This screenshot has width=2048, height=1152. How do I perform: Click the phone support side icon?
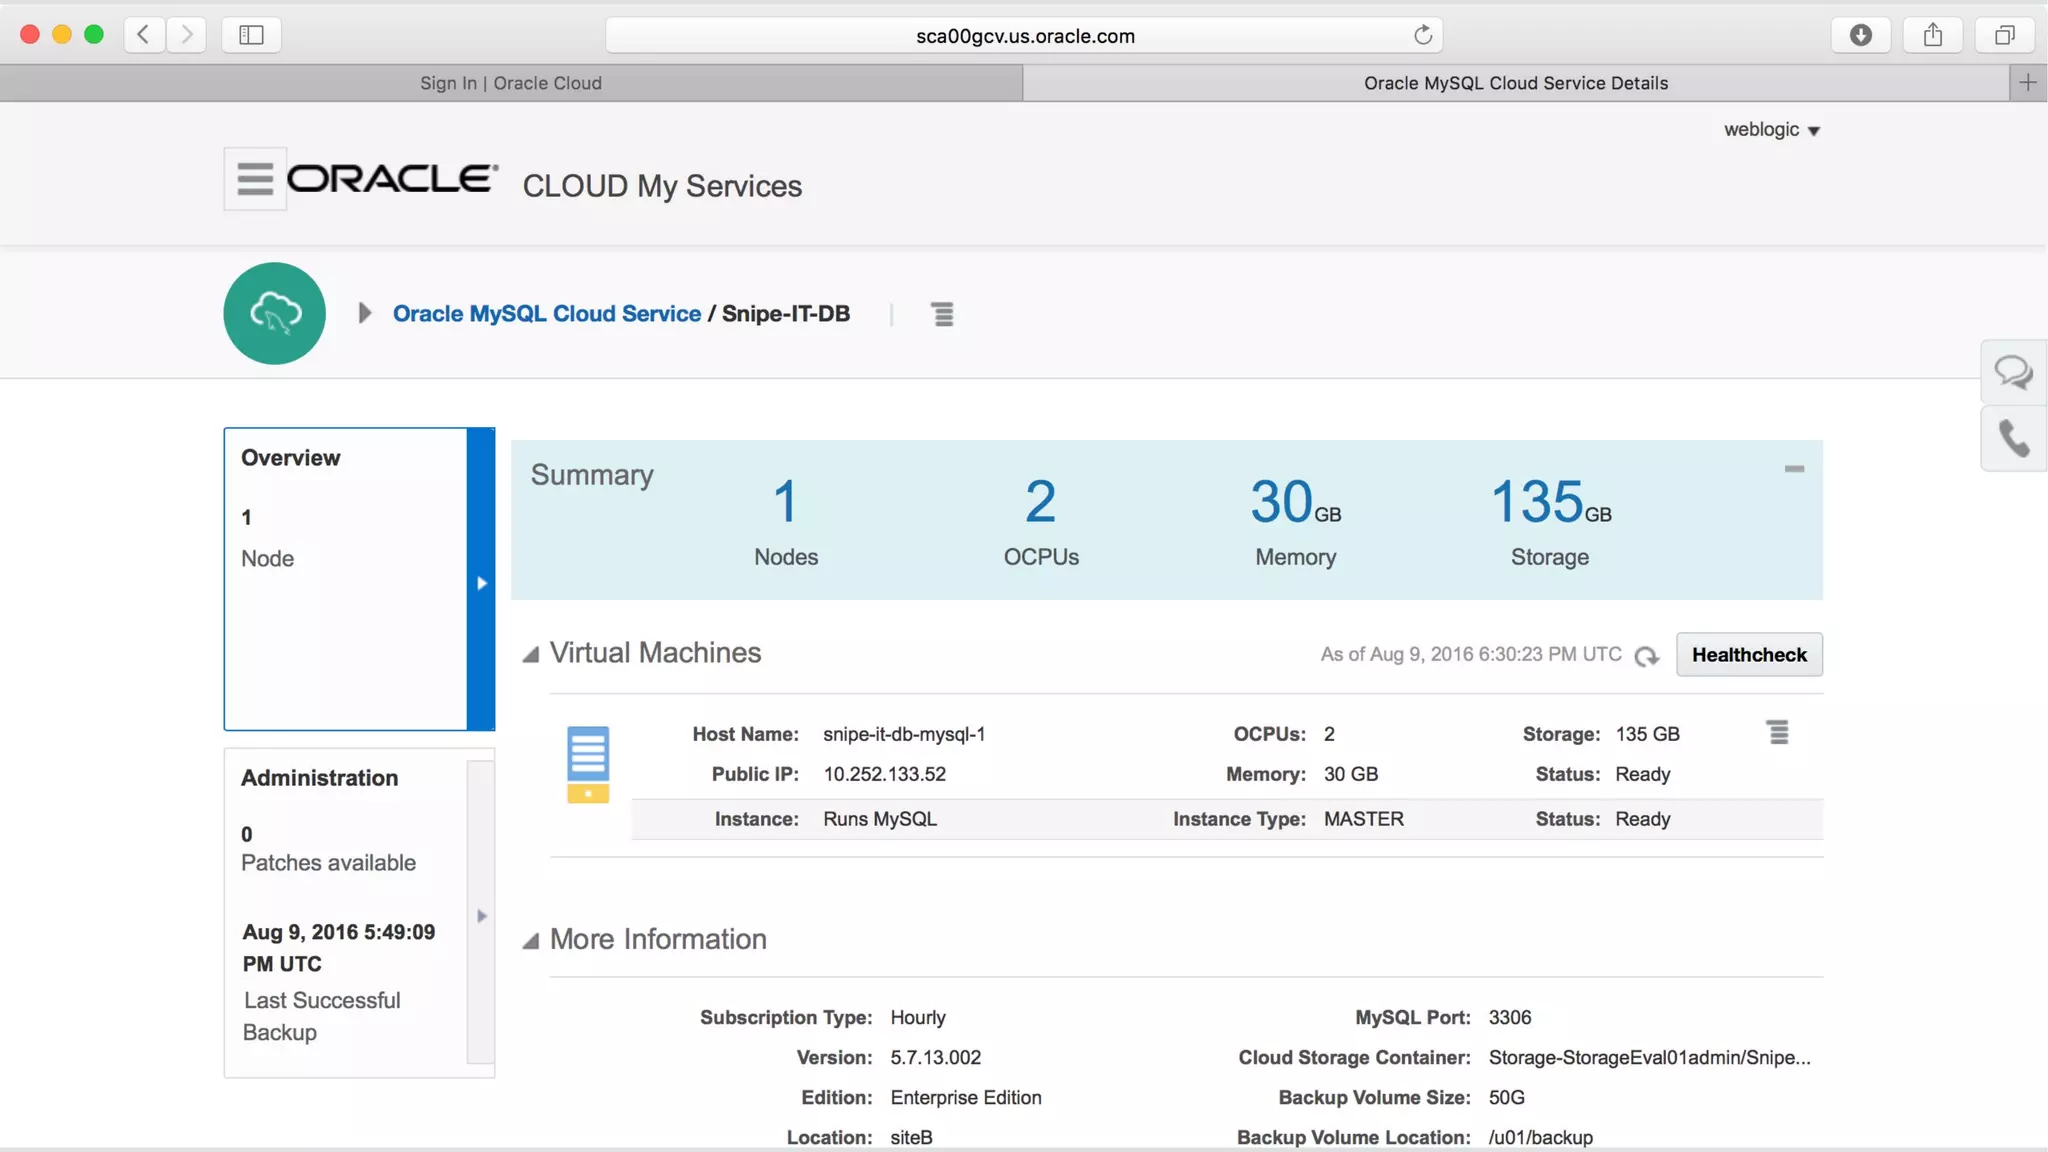[x=2013, y=438]
